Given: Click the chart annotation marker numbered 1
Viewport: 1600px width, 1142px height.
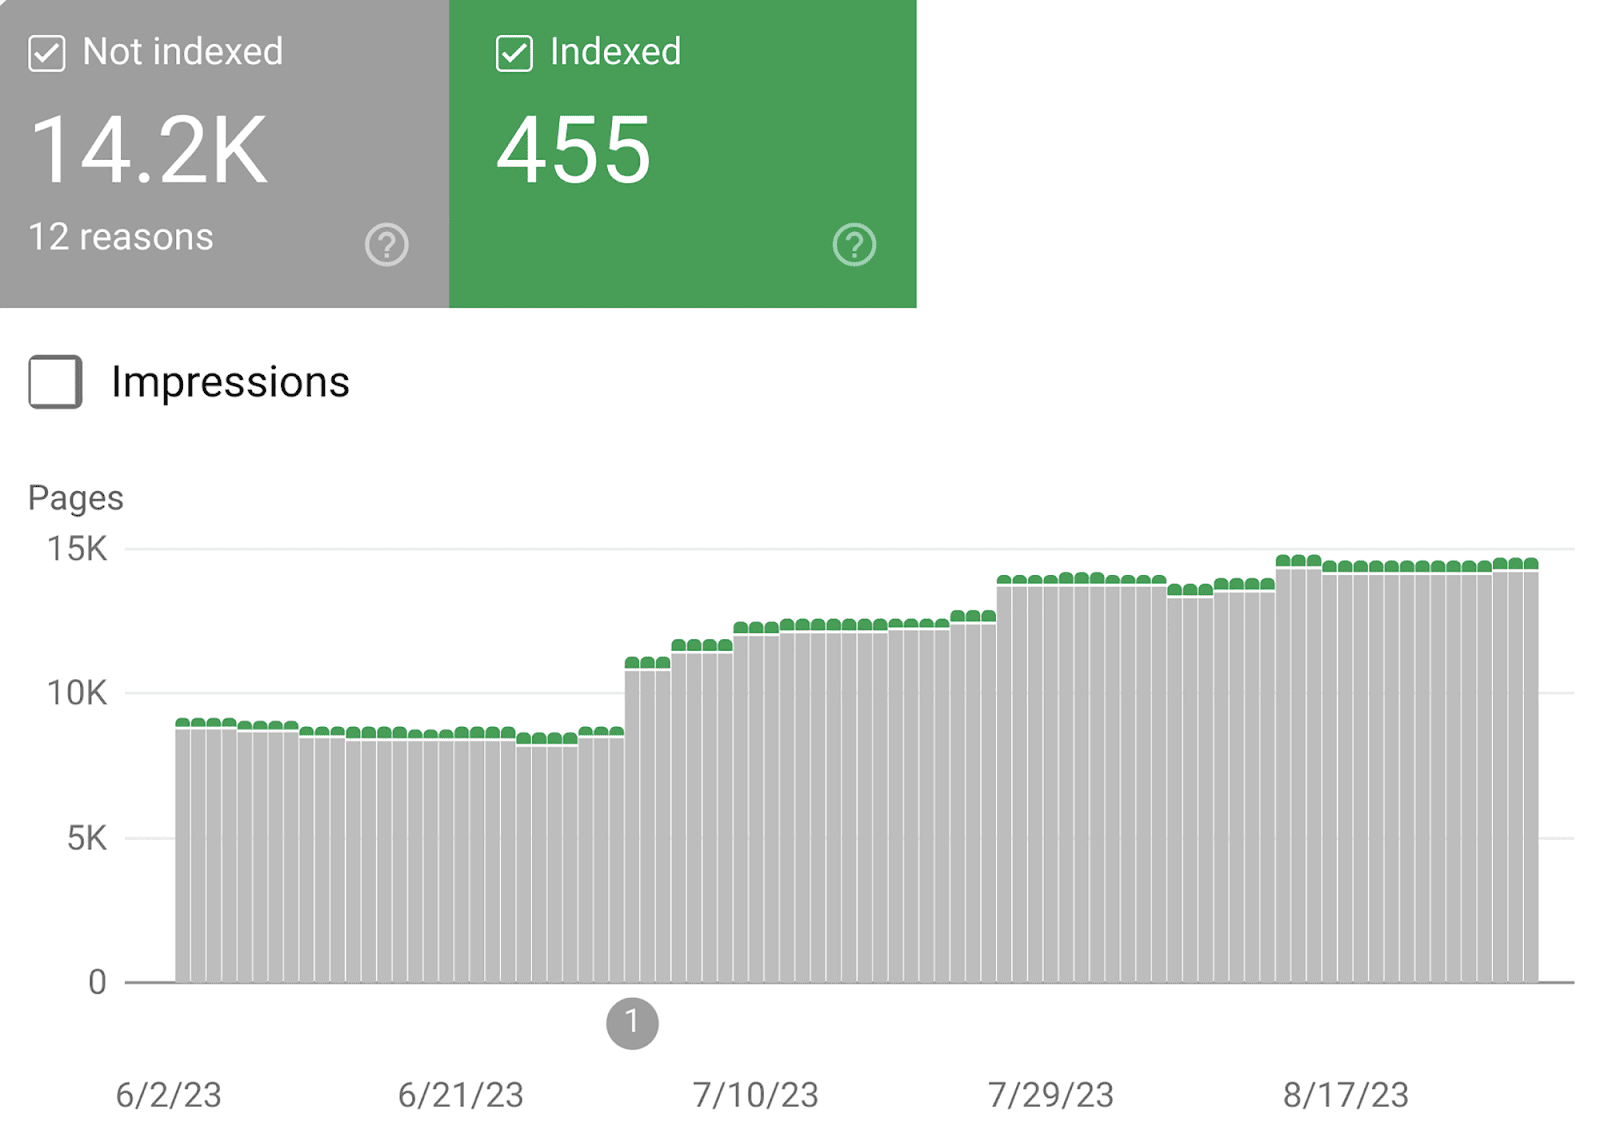Looking at the screenshot, I should pos(632,1023).
